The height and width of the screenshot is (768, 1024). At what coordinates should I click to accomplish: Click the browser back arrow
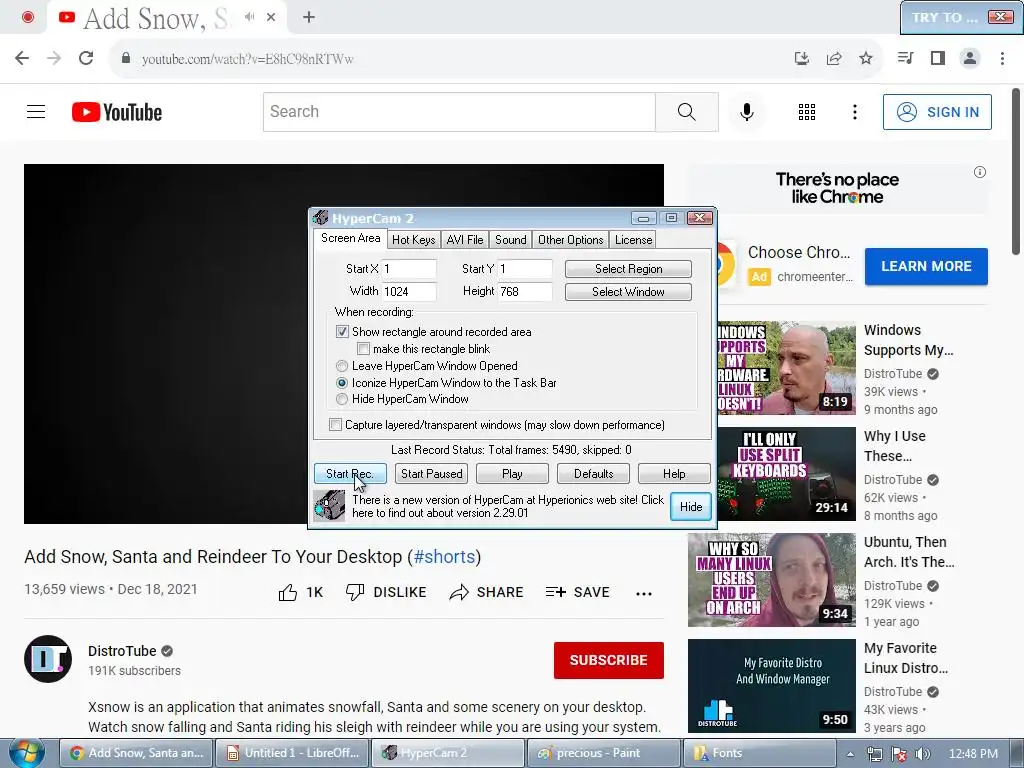point(22,58)
